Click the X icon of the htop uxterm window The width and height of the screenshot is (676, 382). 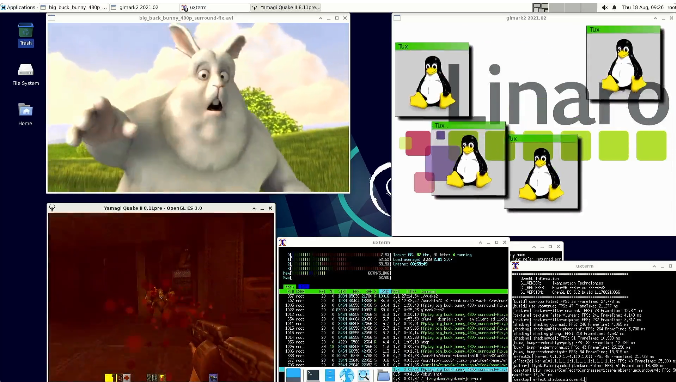(x=283, y=242)
